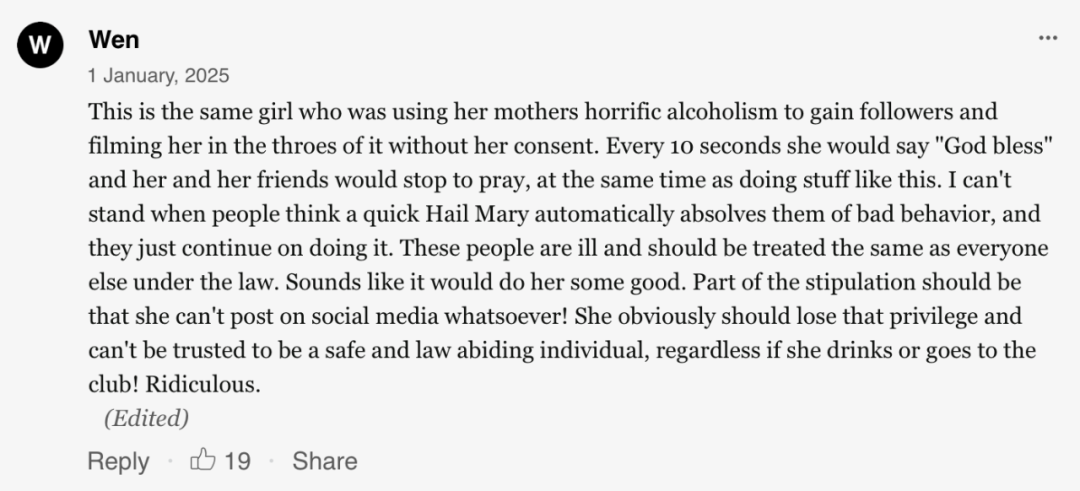The width and height of the screenshot is (1080, 491).
Task: Click the (Edited) label
Action: click(x=146, y=418)
